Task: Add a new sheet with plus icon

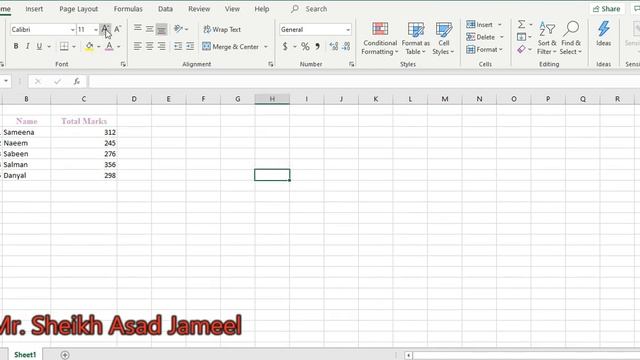Action: (65, 355)
